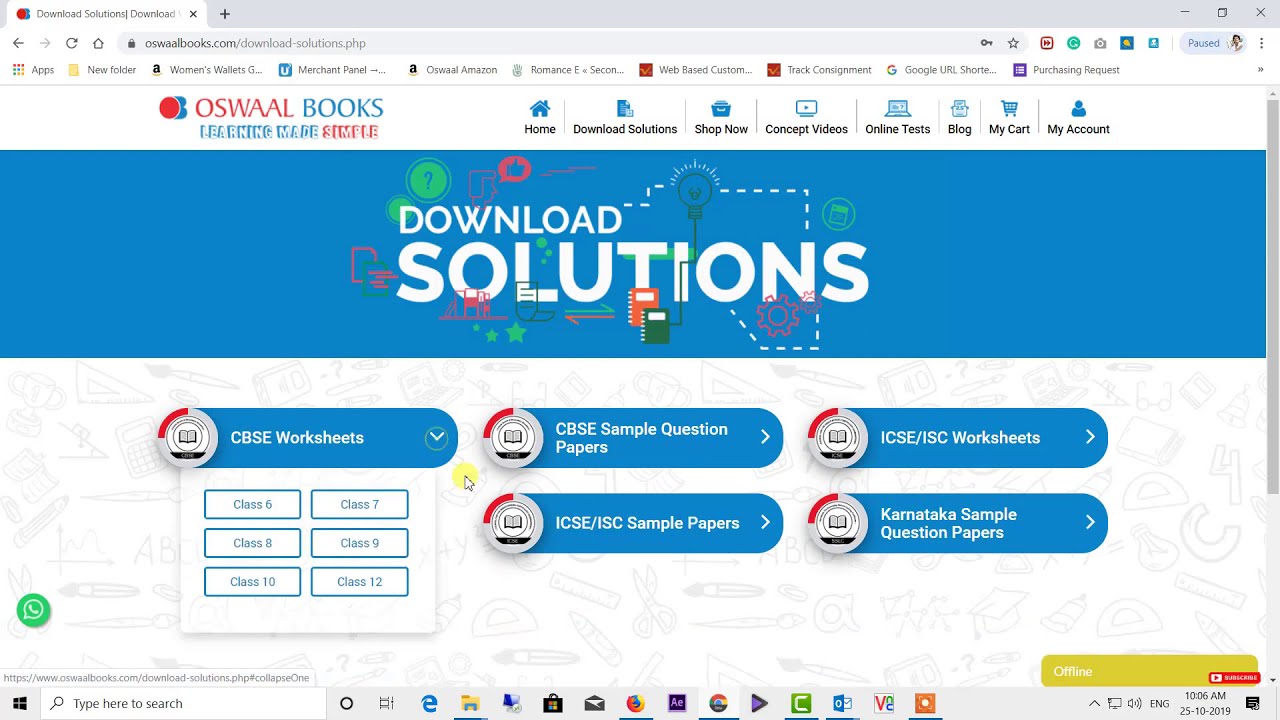The width and height of the screenshot is (1280, 720).
Task: Open a new browser tab
Action: coord(225,14)
